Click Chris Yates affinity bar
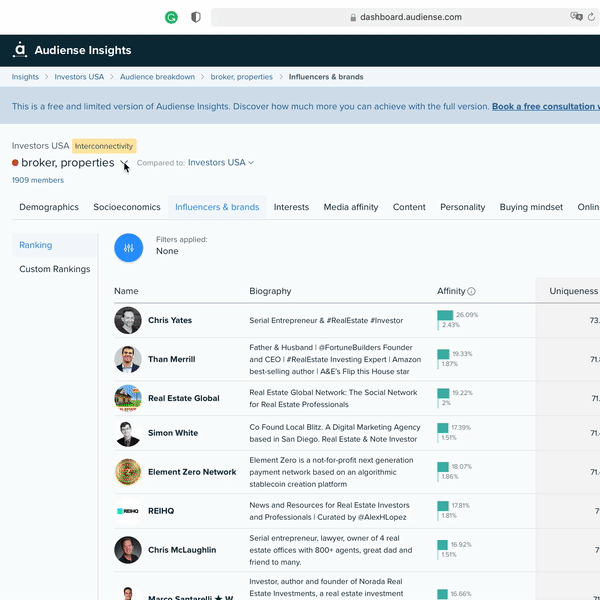This screenshot has width=600, height=600. [x=445, y=315]
